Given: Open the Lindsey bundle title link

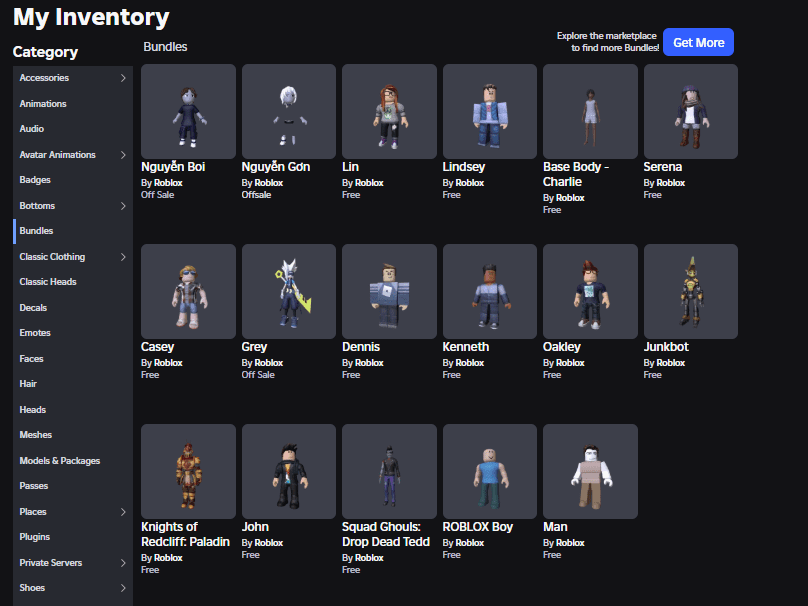Looking at the screenshot, I should tap(464, 167).
